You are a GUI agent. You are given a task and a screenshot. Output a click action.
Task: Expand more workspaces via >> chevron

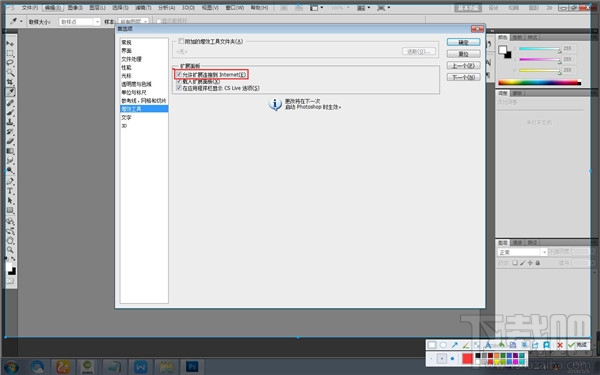point(549,8)
